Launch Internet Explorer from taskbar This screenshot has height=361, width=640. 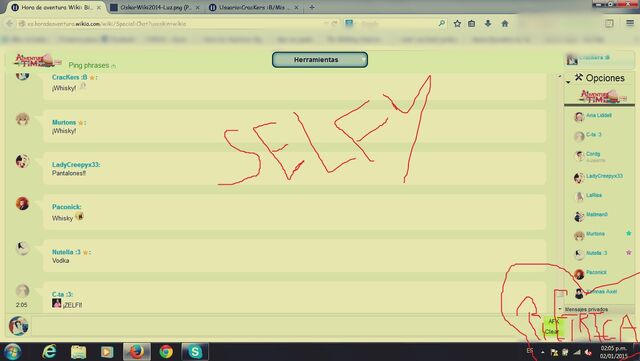[49, 352]
